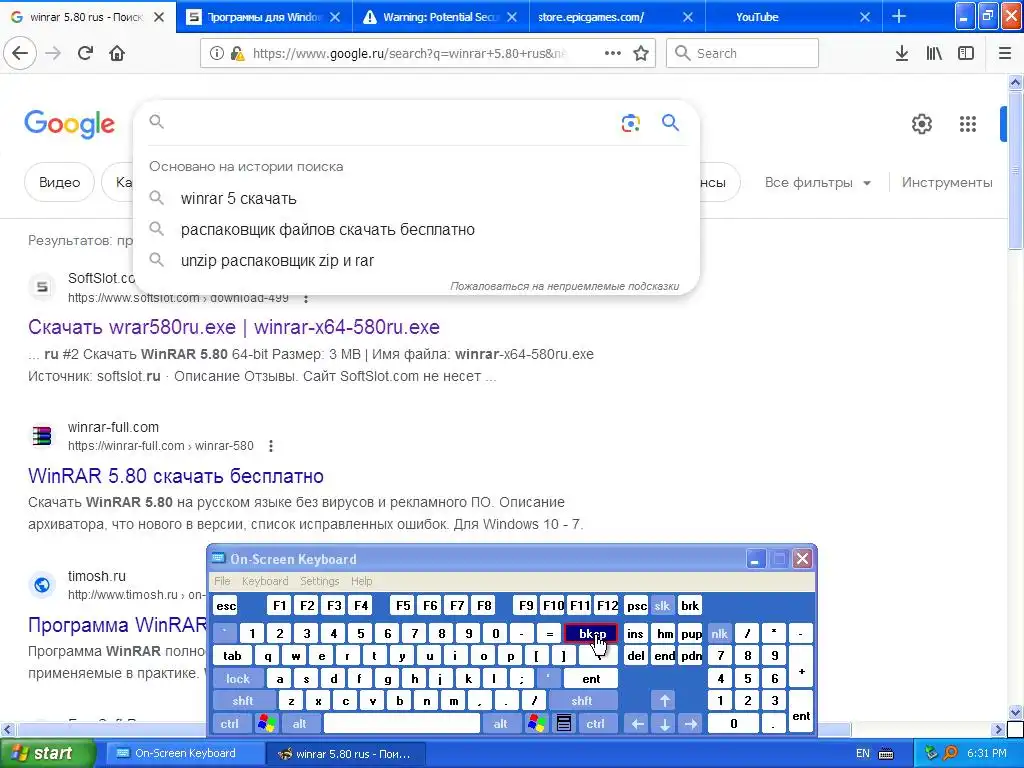Click the Firefox Search box

click(743, 53)
